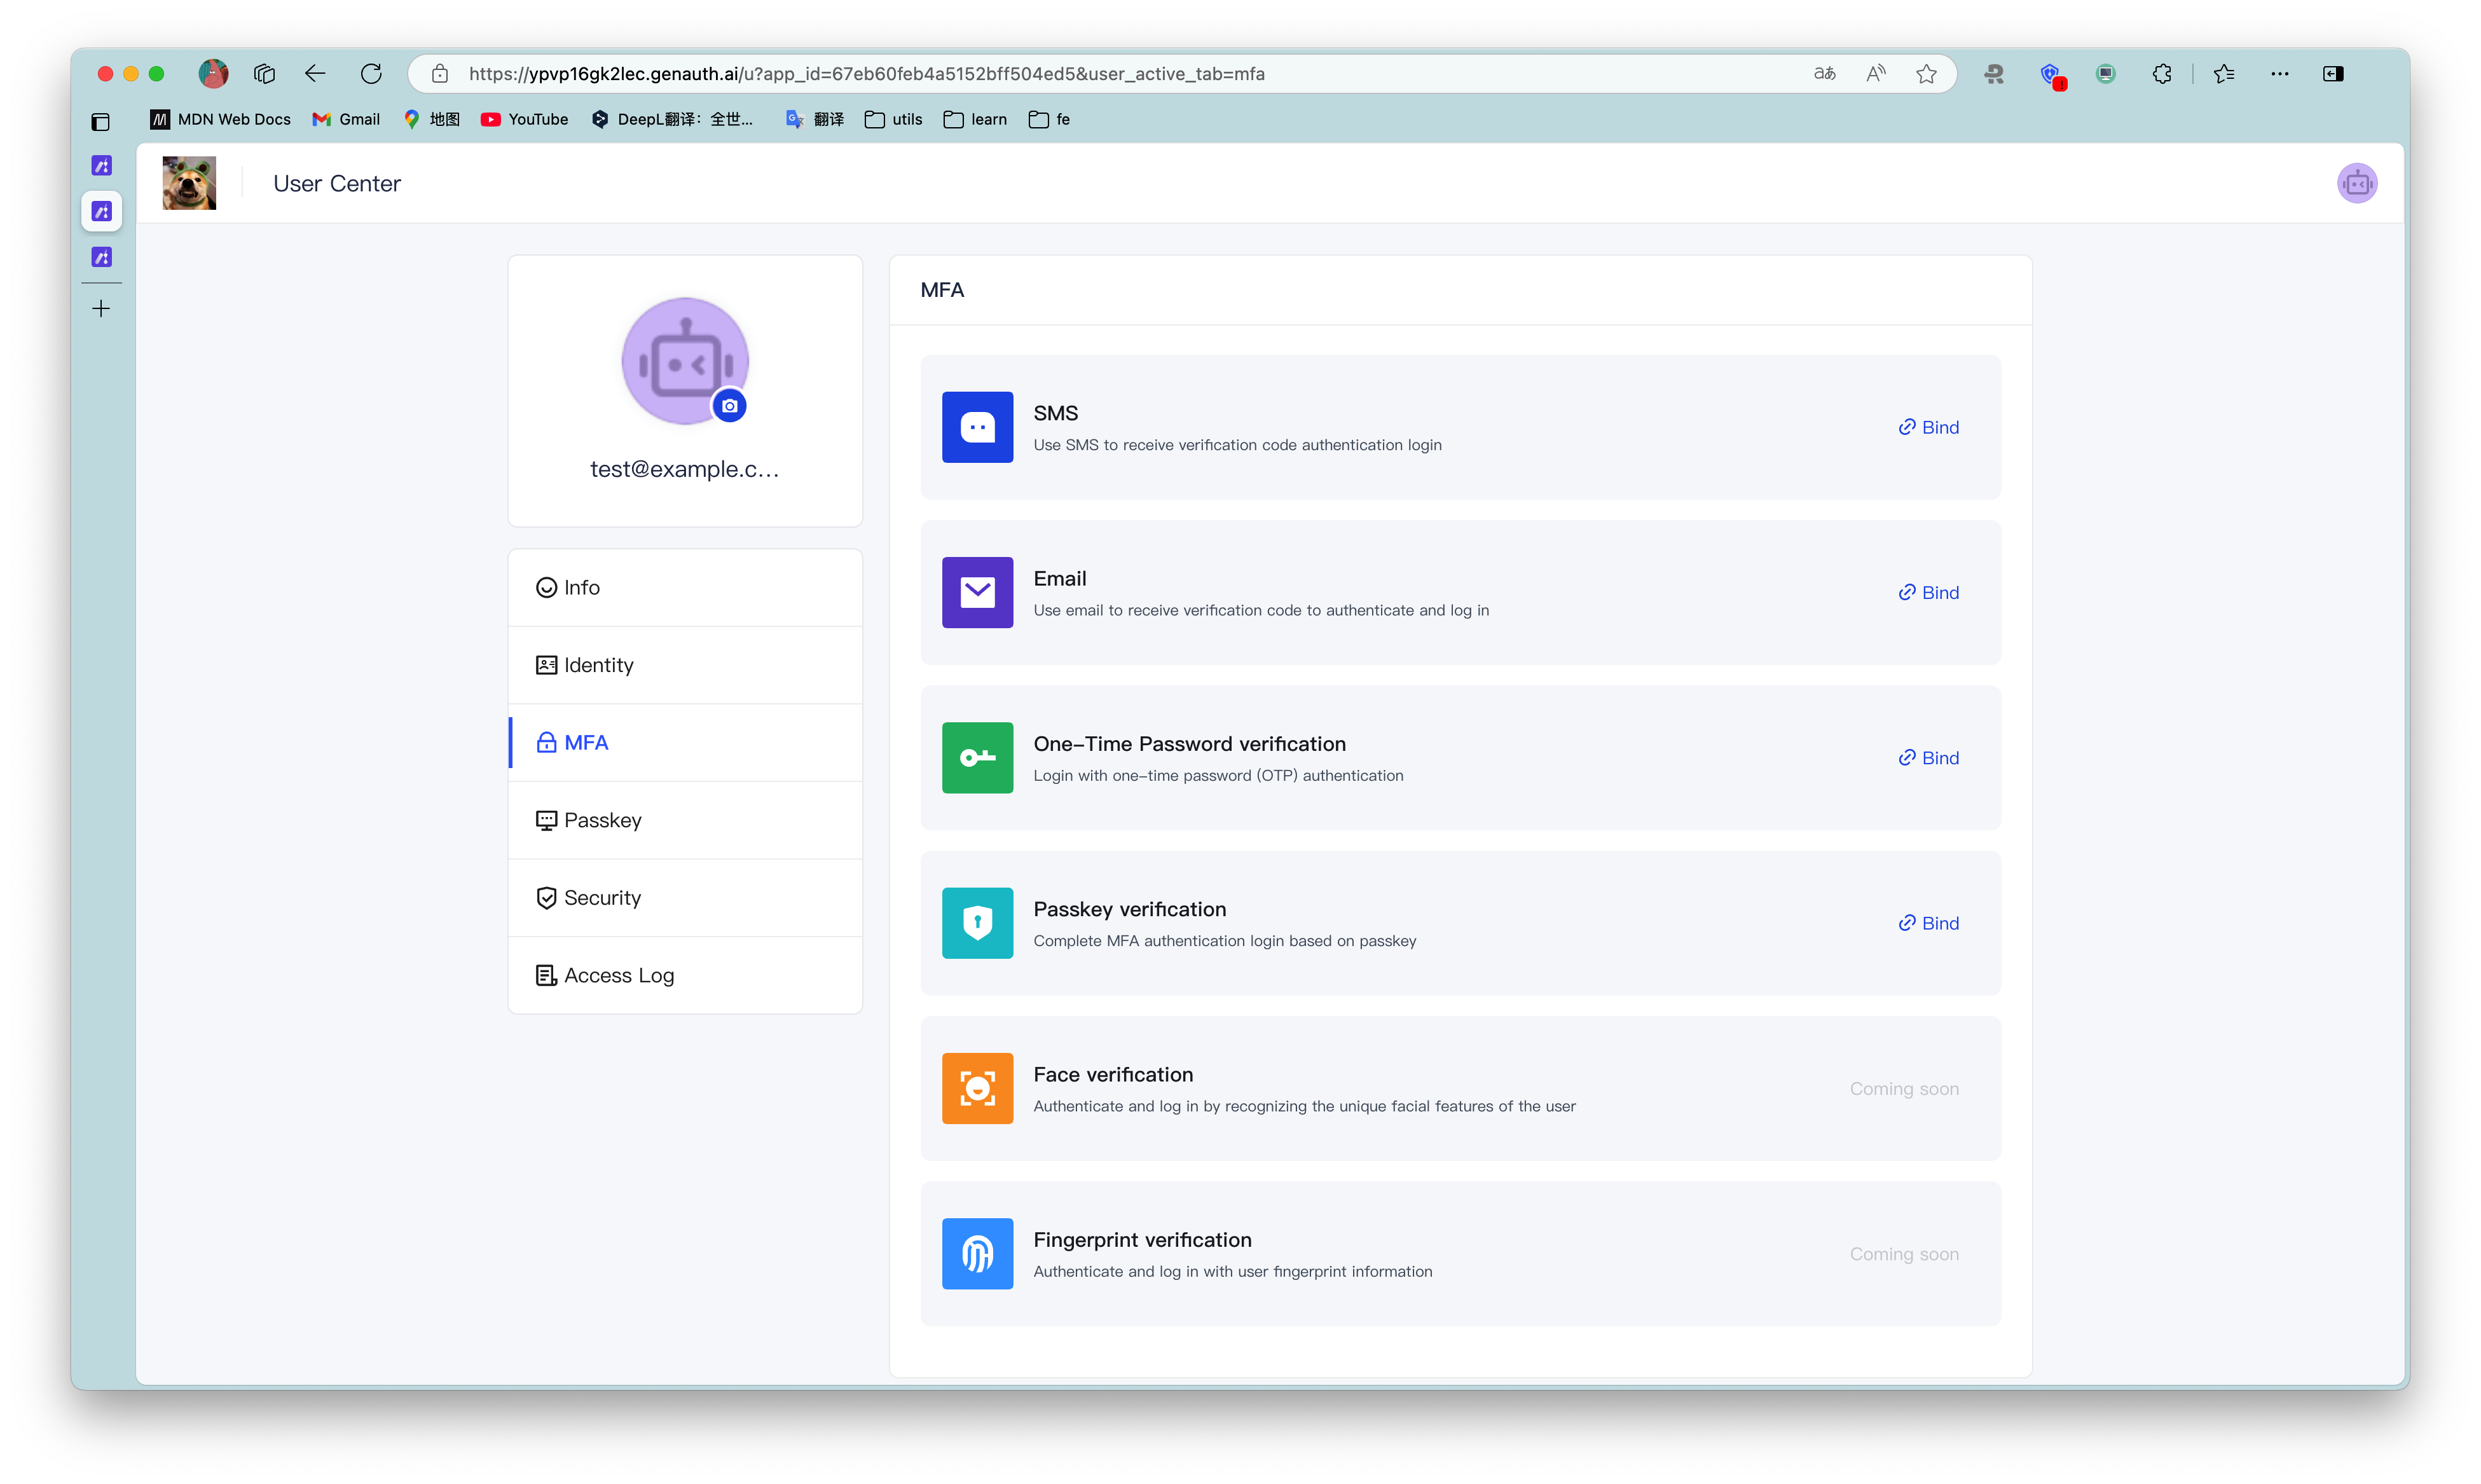Image resolution: width=2481 pixels, height=1484 pixels.
Task: Select the first vertical tab in the sidebar
Action: pyautogui.click(x=102, y=166)
